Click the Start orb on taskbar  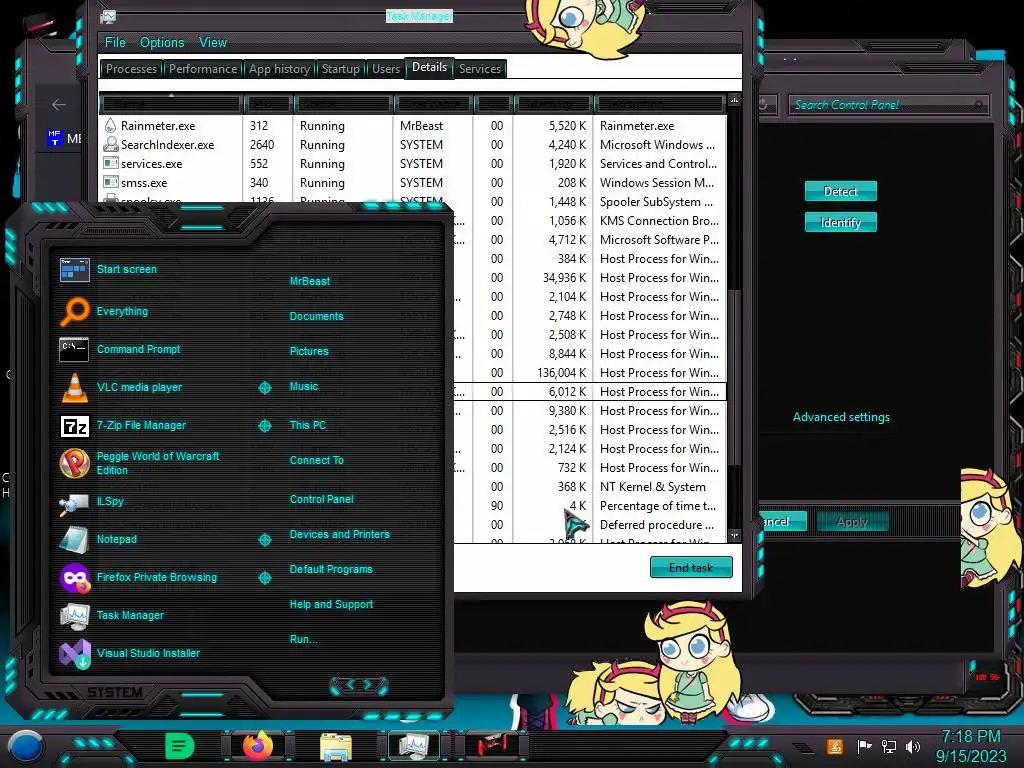coord(26,746)
